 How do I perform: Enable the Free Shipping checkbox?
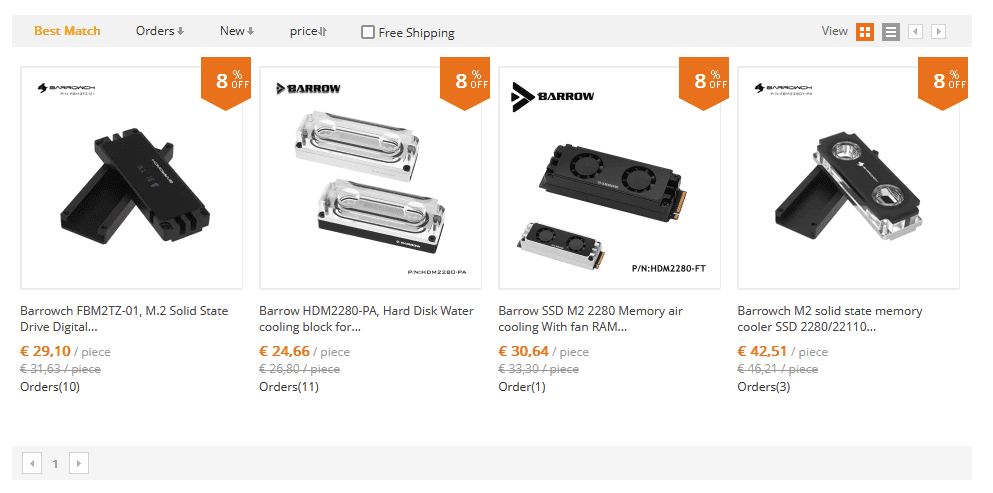pyautogui.click(x=368, y=32)
